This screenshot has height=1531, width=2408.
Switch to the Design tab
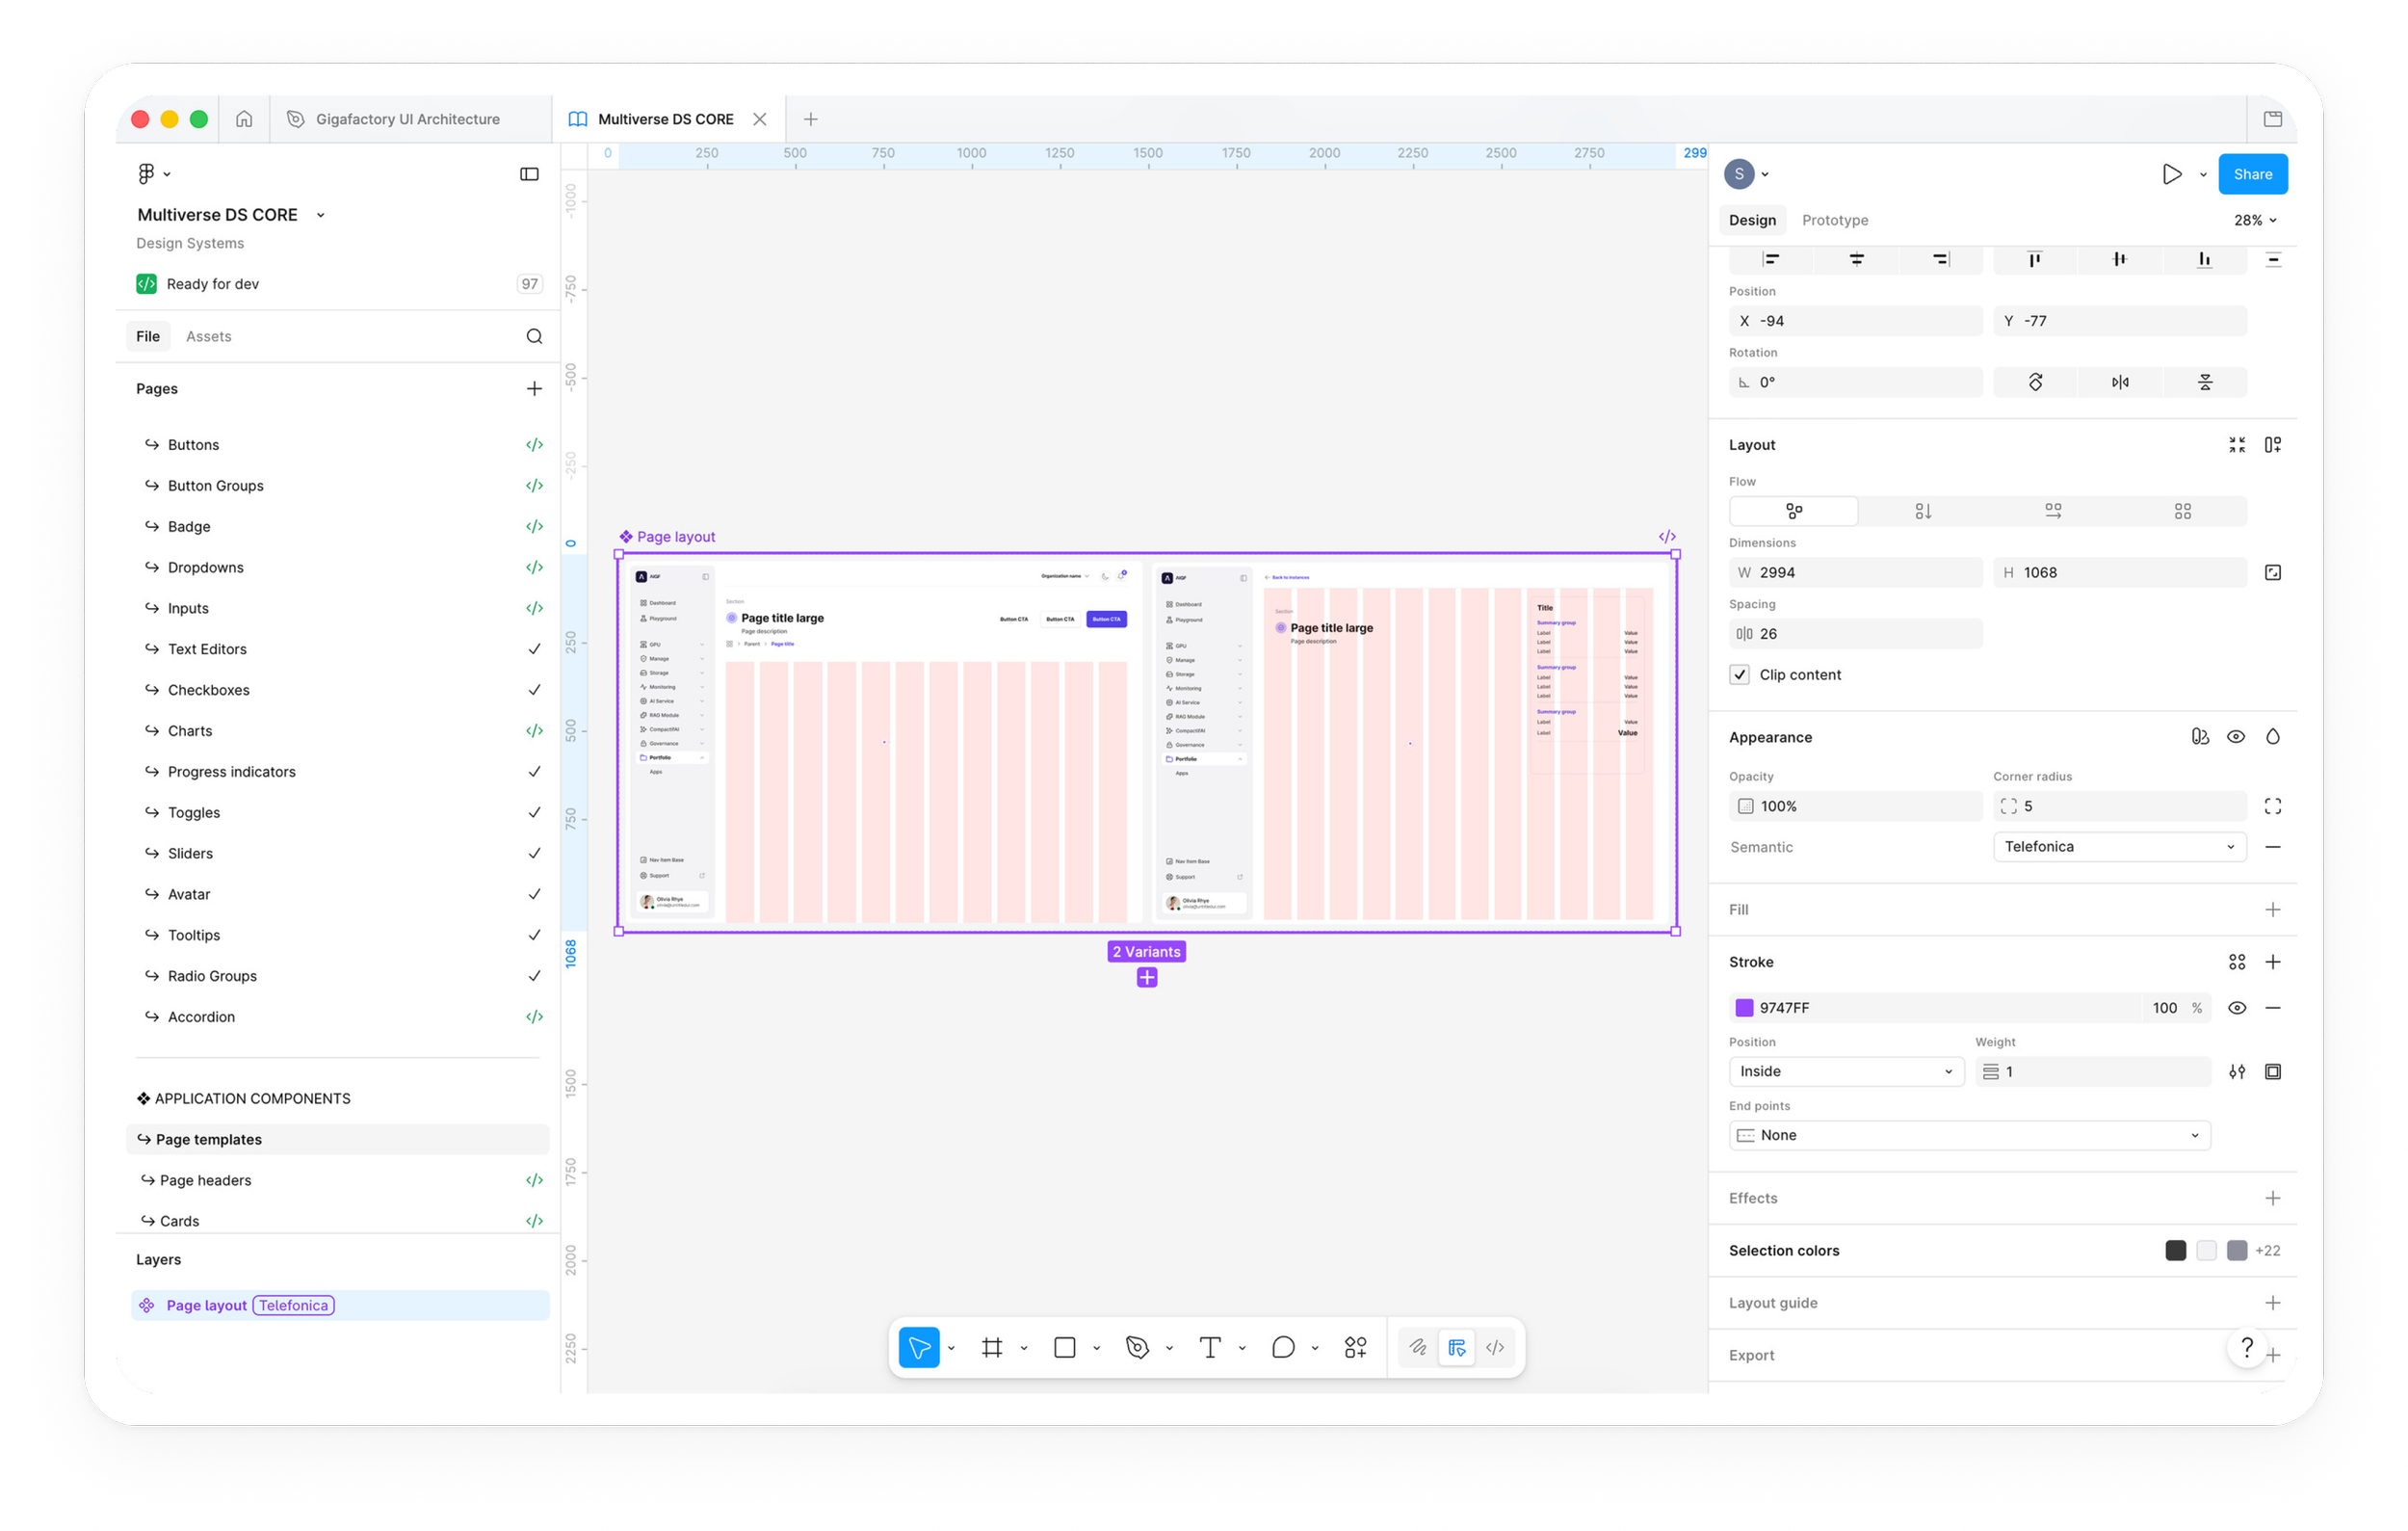(1752, 220)
